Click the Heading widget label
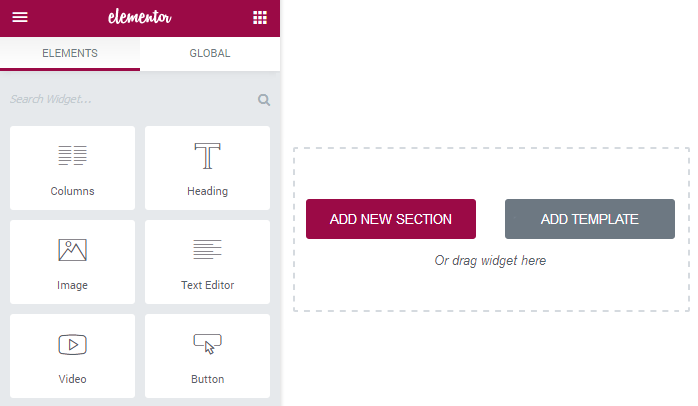 [x=207, y=191]
